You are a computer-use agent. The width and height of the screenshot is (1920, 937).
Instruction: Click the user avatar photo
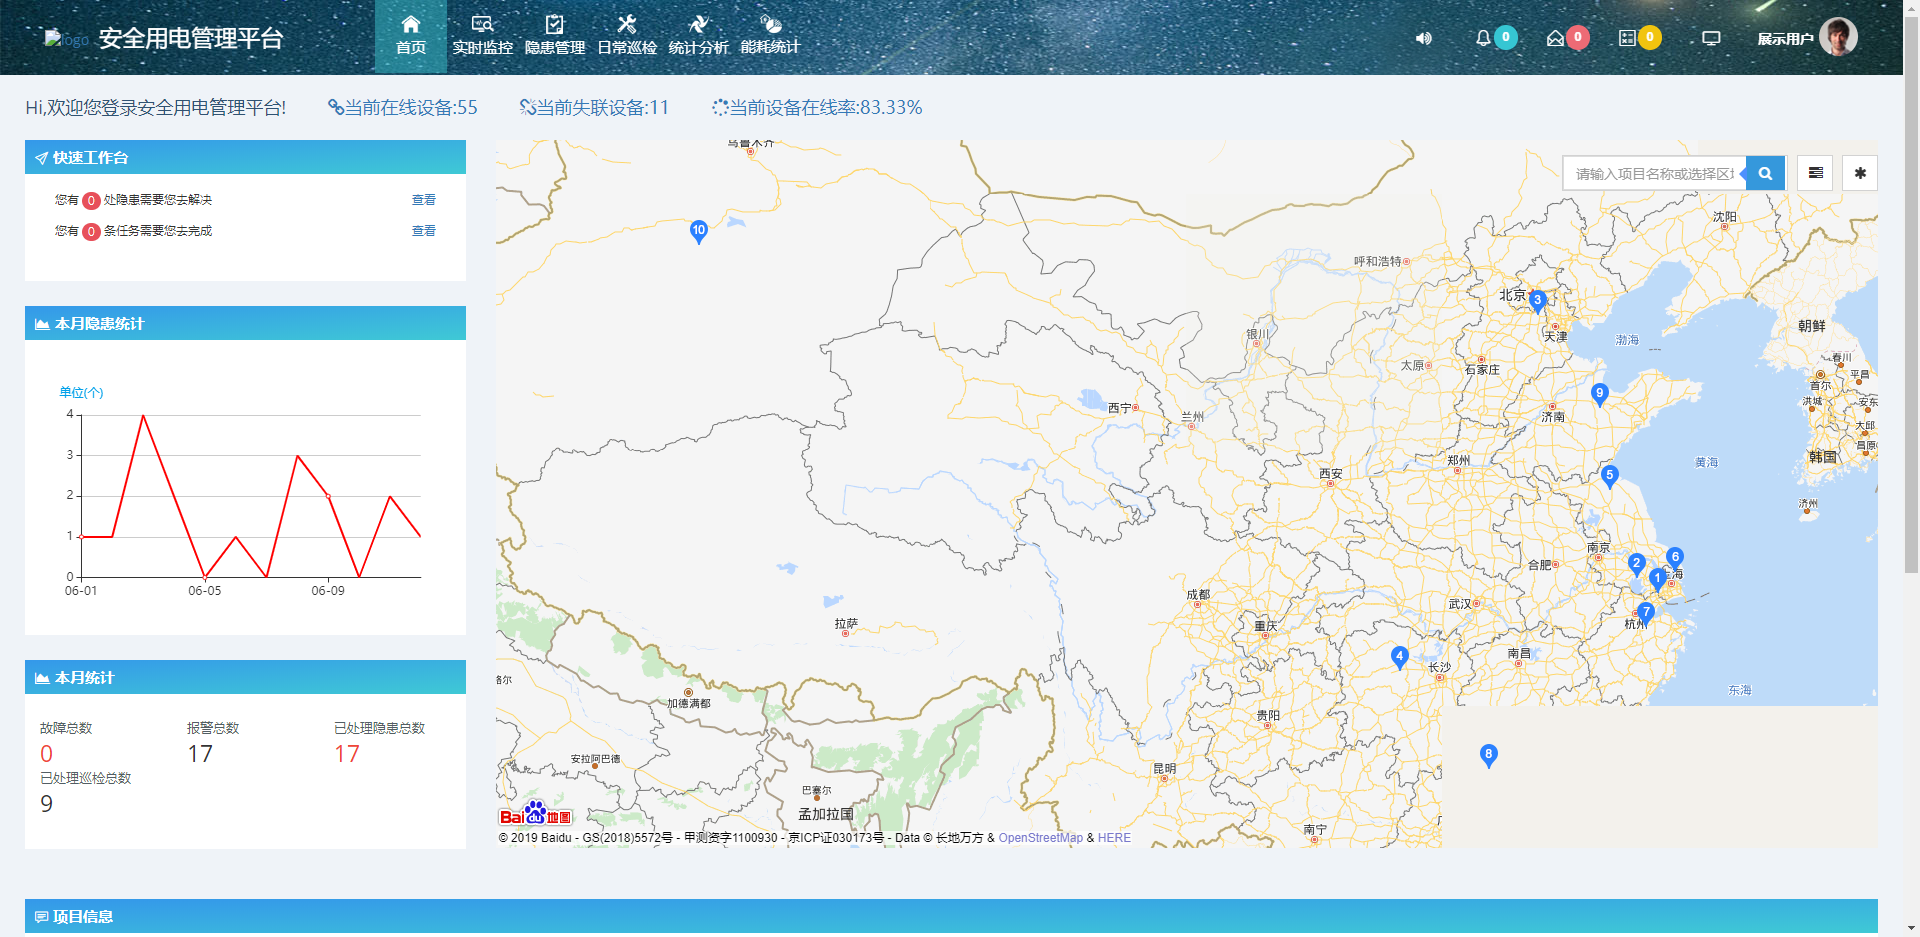click(1838, 37)
